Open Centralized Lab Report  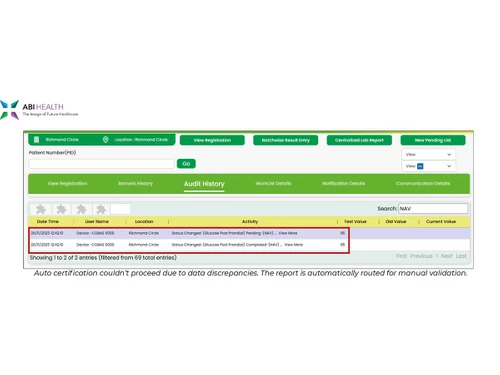359,140
